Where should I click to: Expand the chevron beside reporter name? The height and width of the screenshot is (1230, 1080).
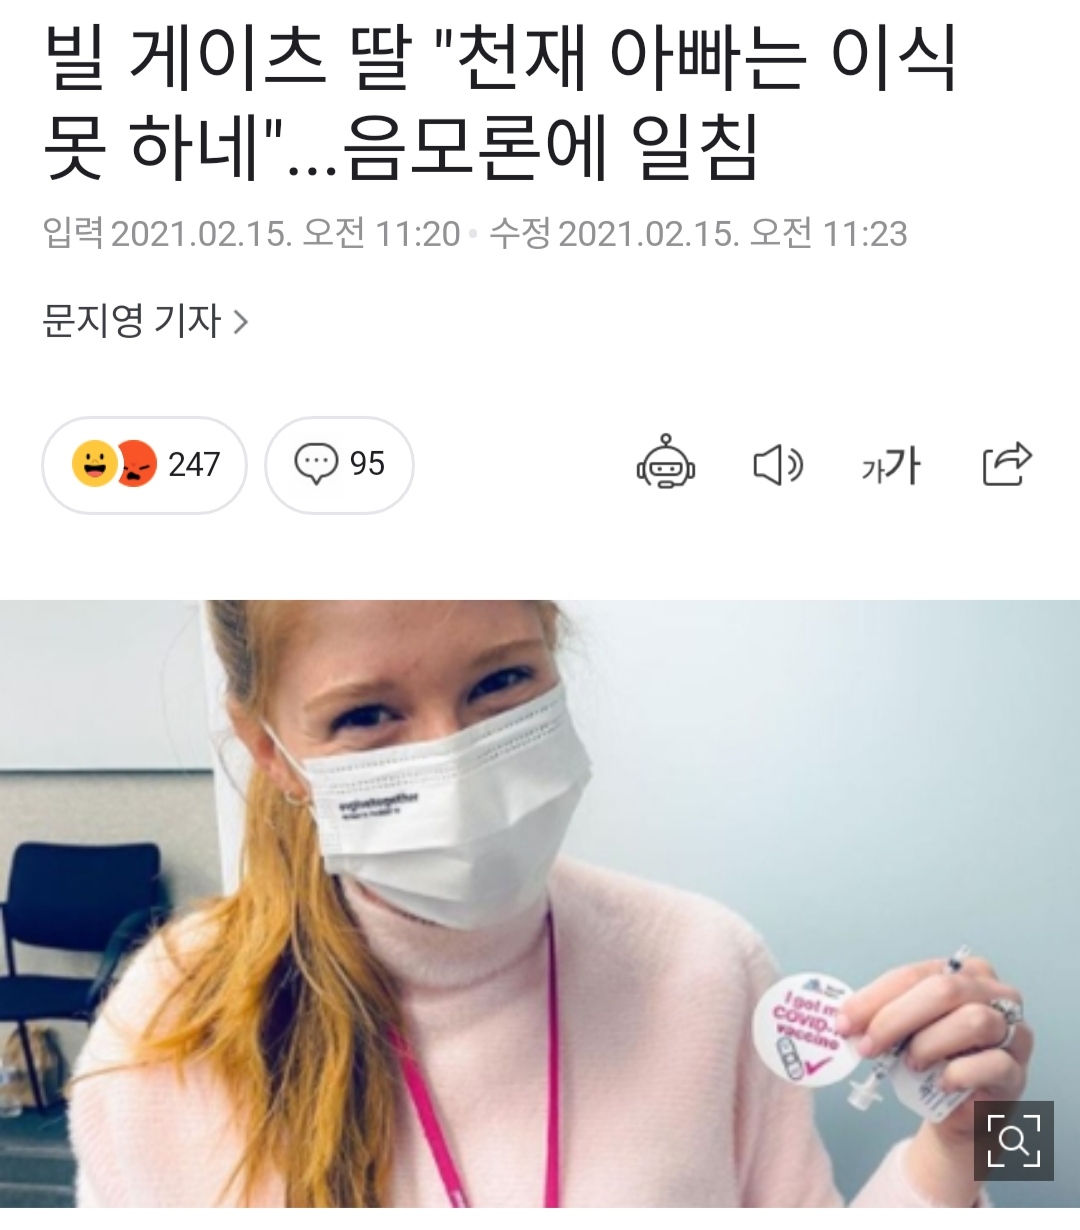[x=240, y=322]
